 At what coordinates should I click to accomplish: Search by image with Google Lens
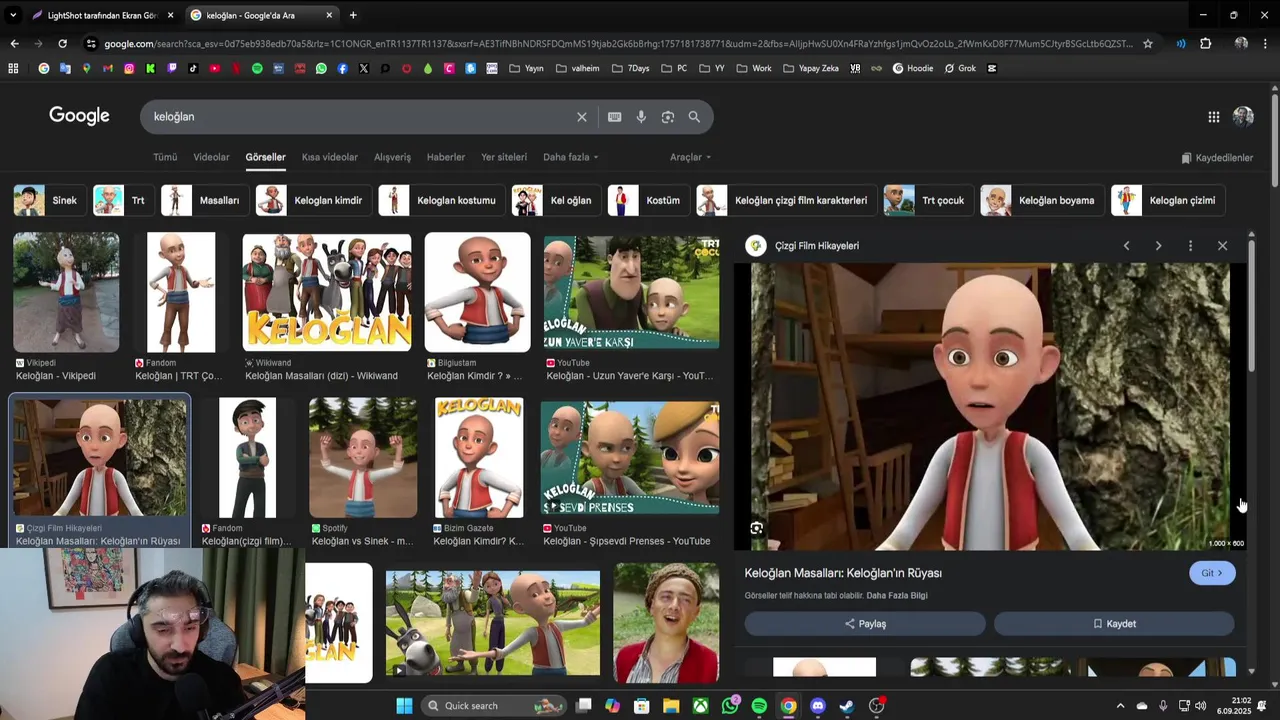(667, 117)
